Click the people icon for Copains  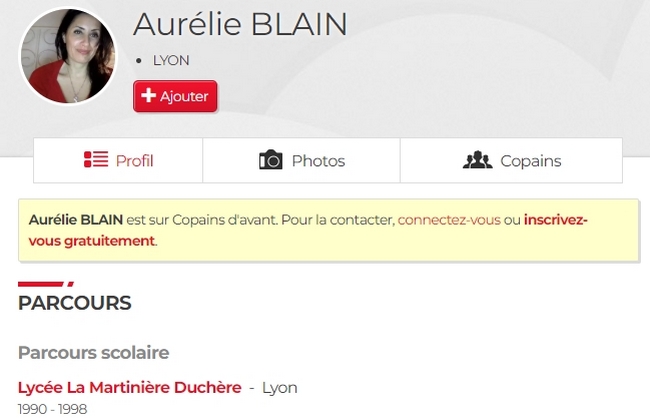[477, 160]
